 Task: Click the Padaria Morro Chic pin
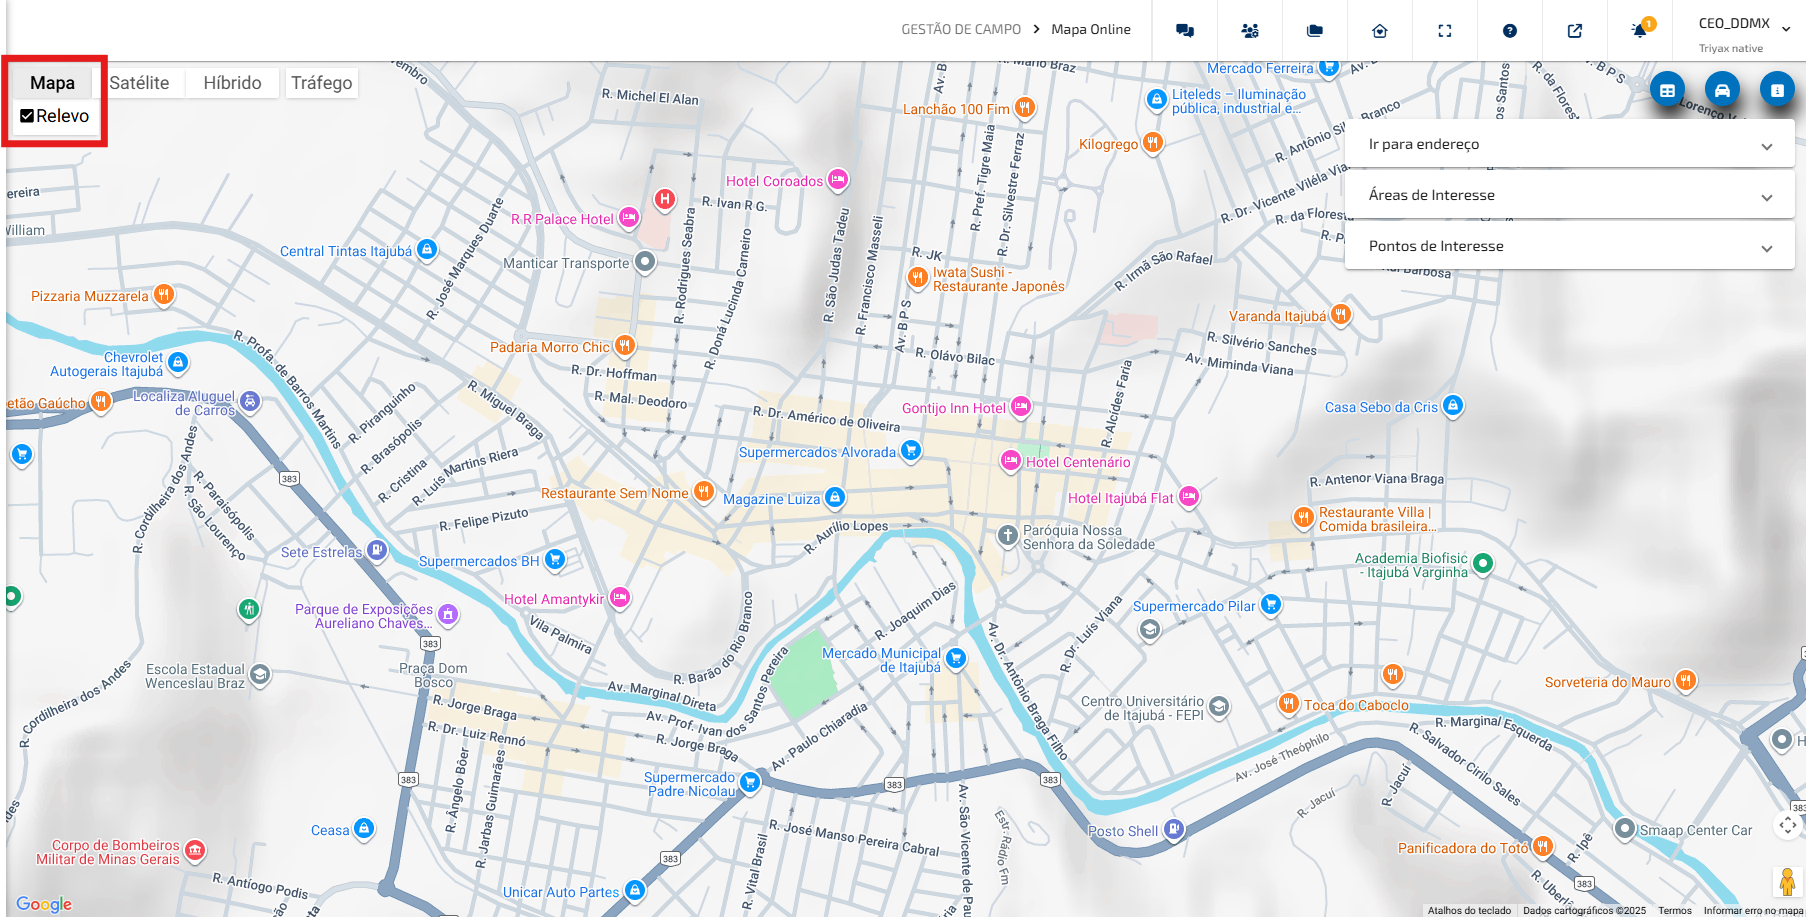(x=625, y=345)
